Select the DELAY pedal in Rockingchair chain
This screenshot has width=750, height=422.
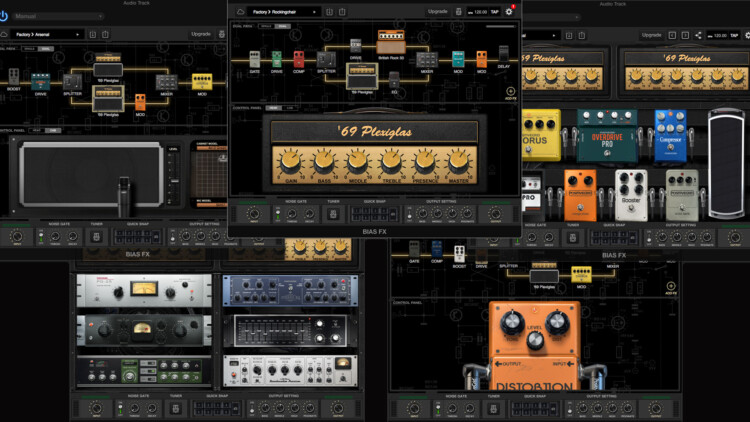tap(503, 54)
